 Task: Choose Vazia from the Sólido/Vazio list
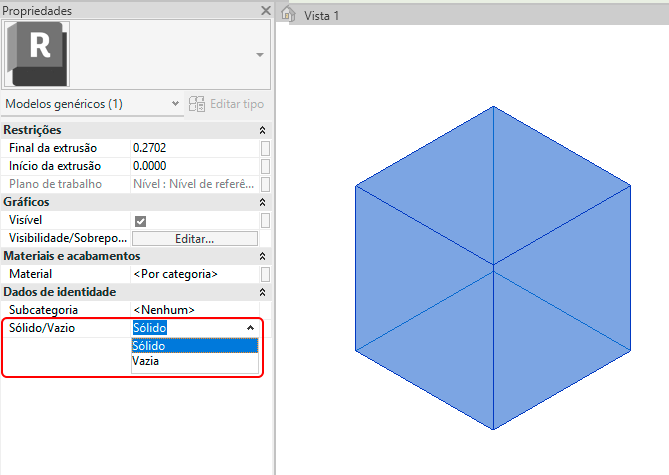[146, 362]
